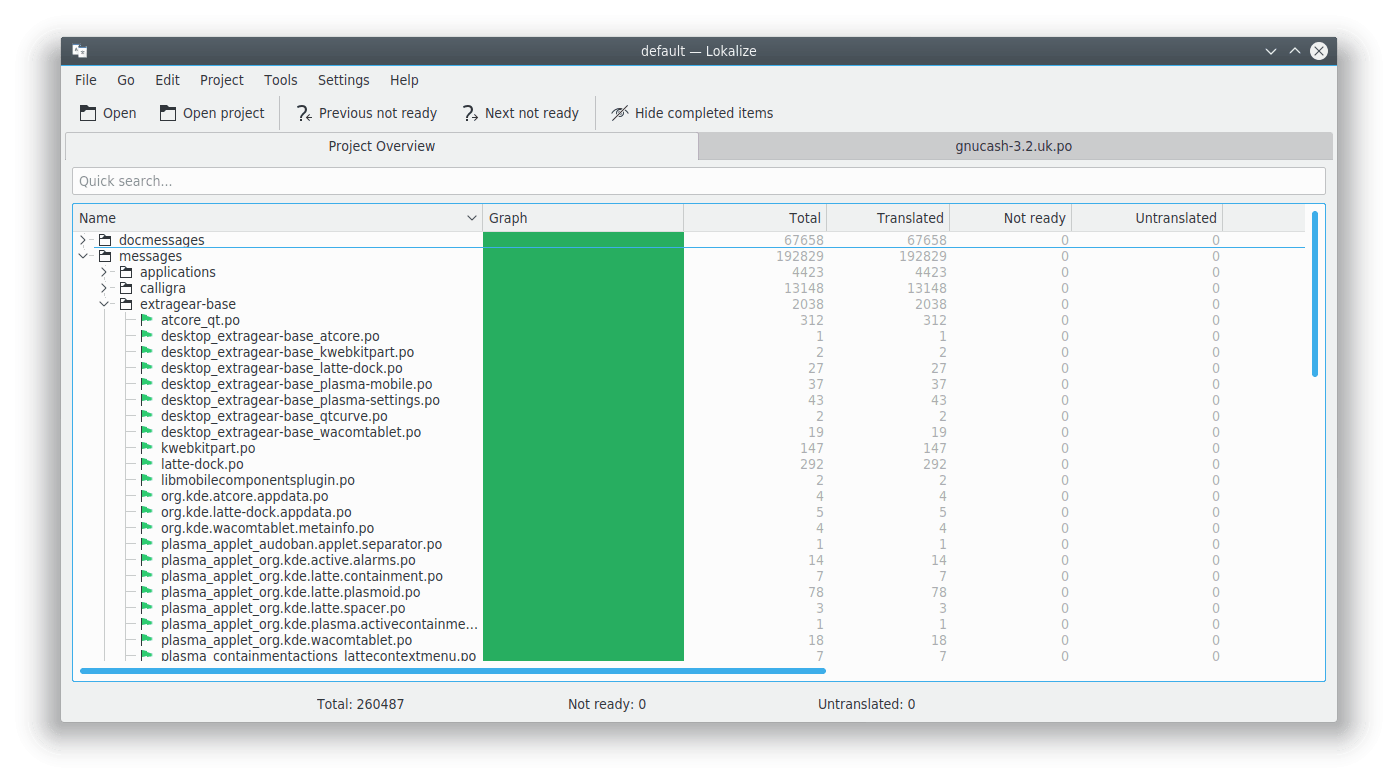1398x783 pixels.
Task: Open the Settings menu
Action: click(x=344, y=80)
